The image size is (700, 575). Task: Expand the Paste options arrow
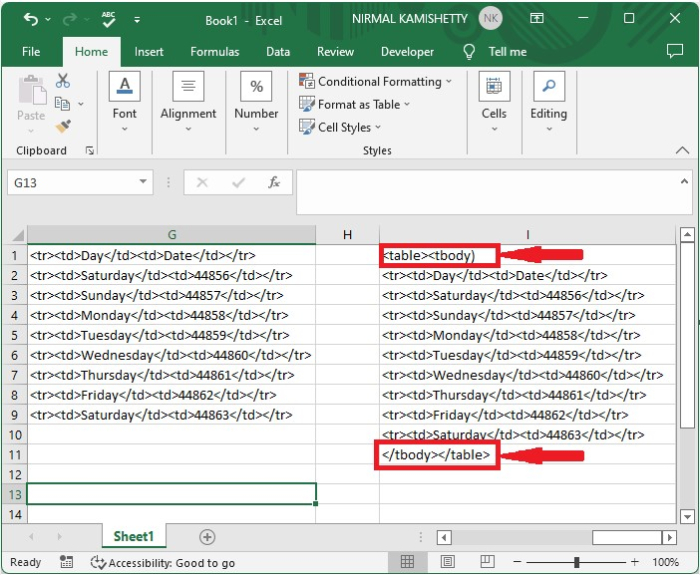pyautogui.click(x=31, y=131)
